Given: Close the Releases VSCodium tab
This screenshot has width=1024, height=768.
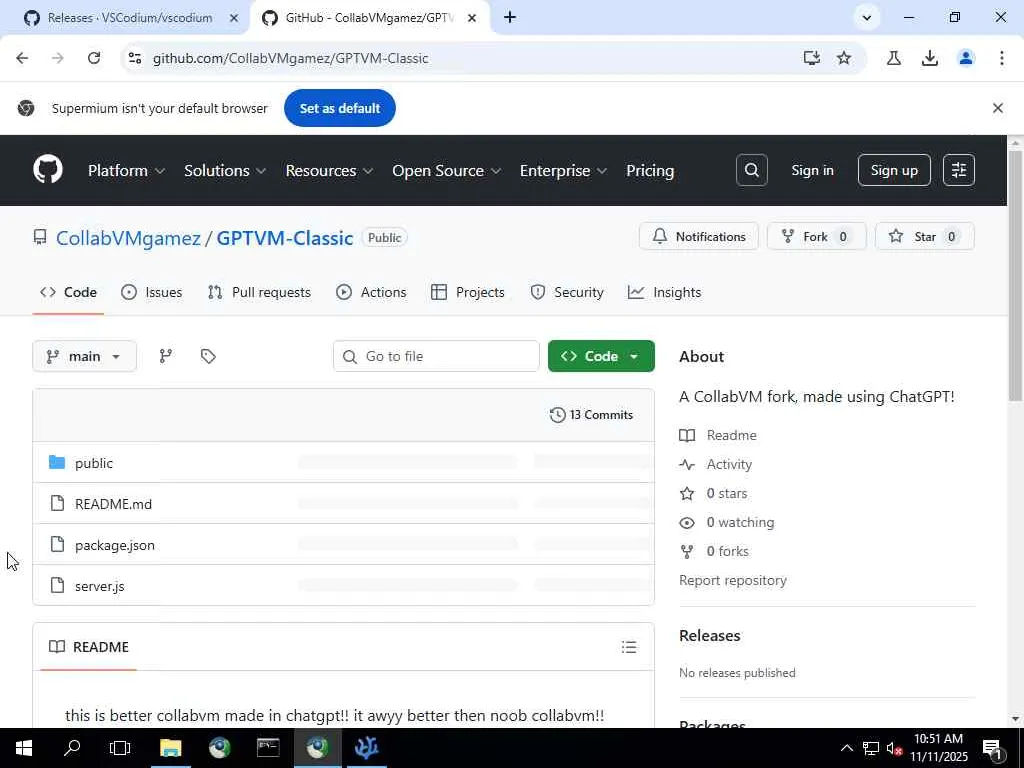Looking at the screenshot, I should 234,18.
